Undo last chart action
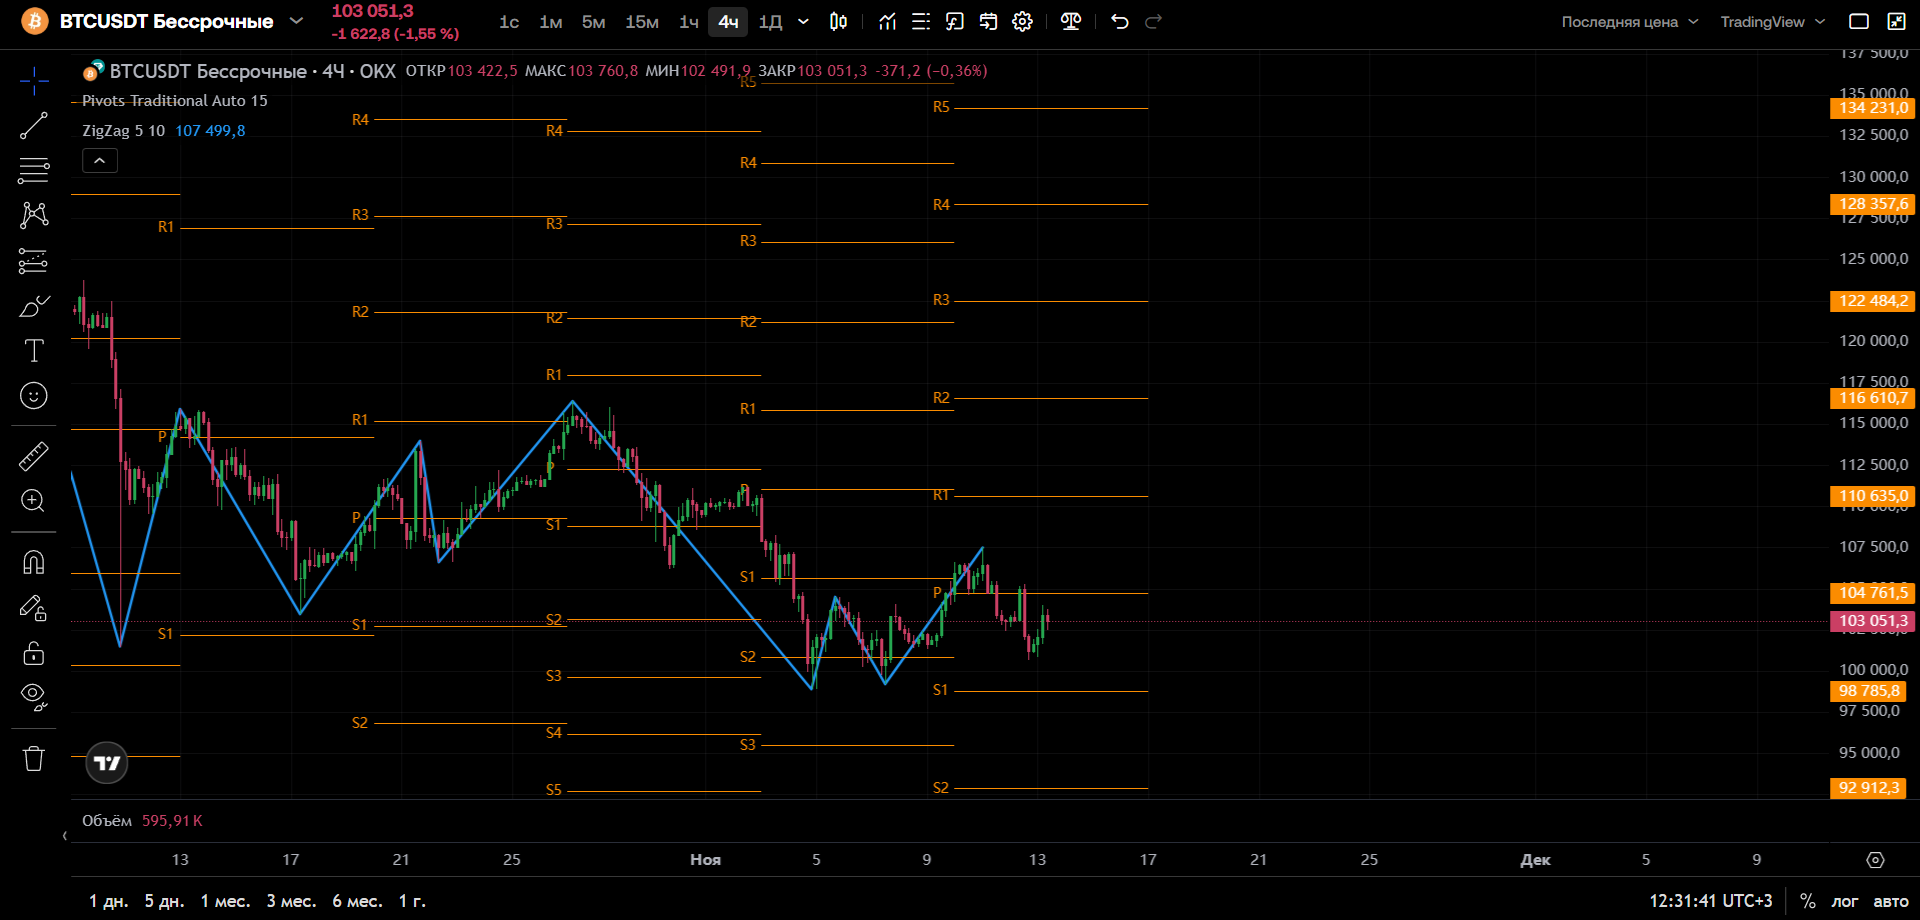The image size is (1920, 920). 1119,21
